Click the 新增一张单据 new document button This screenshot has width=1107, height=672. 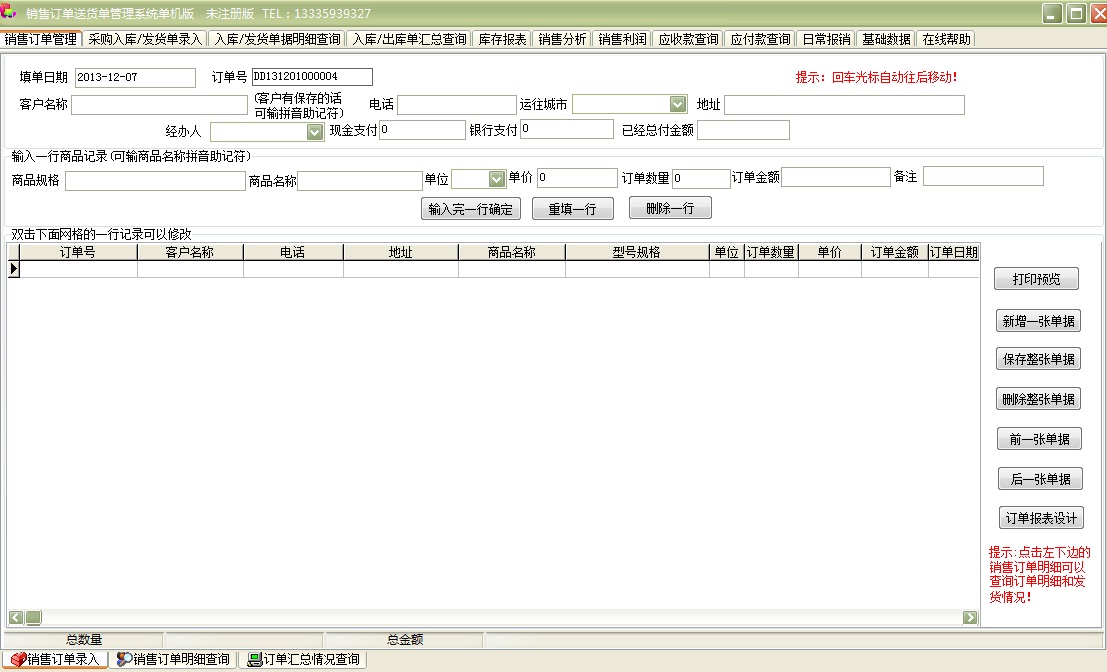(1039, 320)
